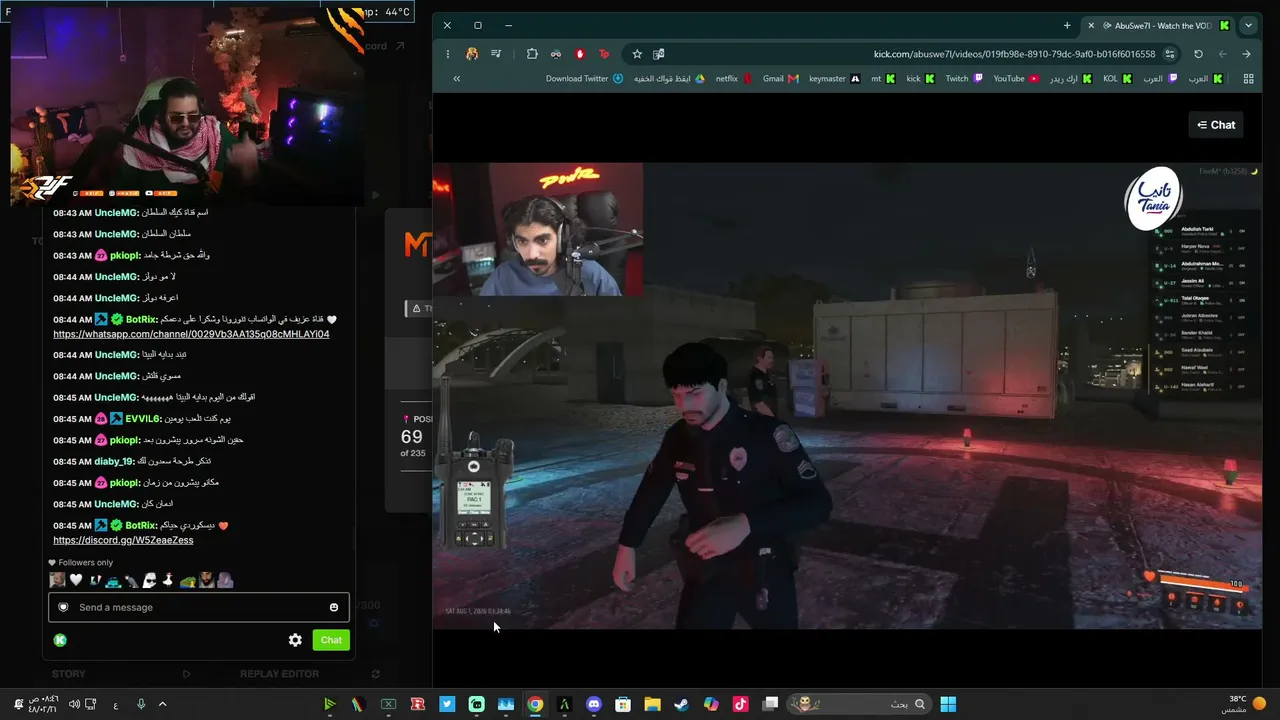Open the discord.gg invite link in chat
The image size is (1280, 720).
(x=123, y=540)
